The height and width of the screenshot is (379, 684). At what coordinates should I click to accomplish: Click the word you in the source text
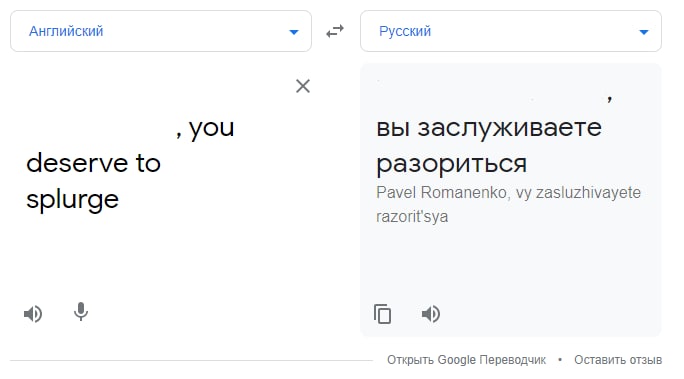(x=212, y=129)
